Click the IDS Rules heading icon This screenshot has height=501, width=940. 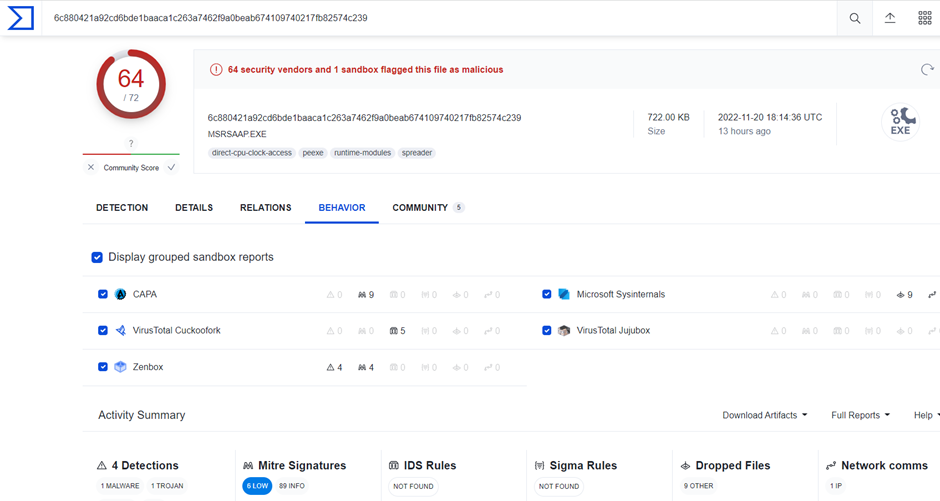point(394,466)
